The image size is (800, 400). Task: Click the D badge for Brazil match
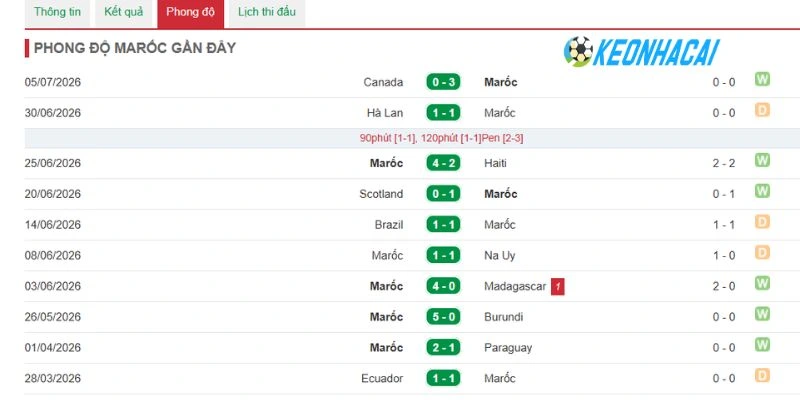pos(762,222)
